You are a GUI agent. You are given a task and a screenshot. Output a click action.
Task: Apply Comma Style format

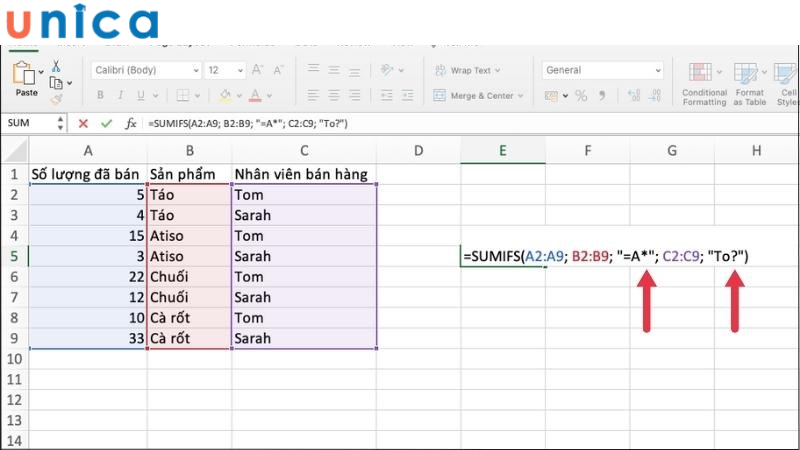[603, 95]
